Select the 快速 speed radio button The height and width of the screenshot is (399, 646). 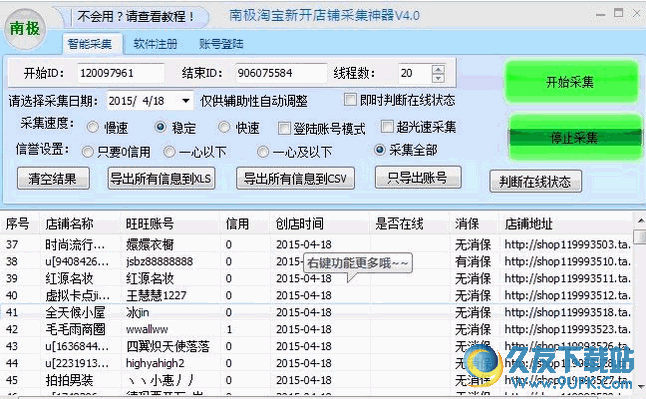pos(224,127)
